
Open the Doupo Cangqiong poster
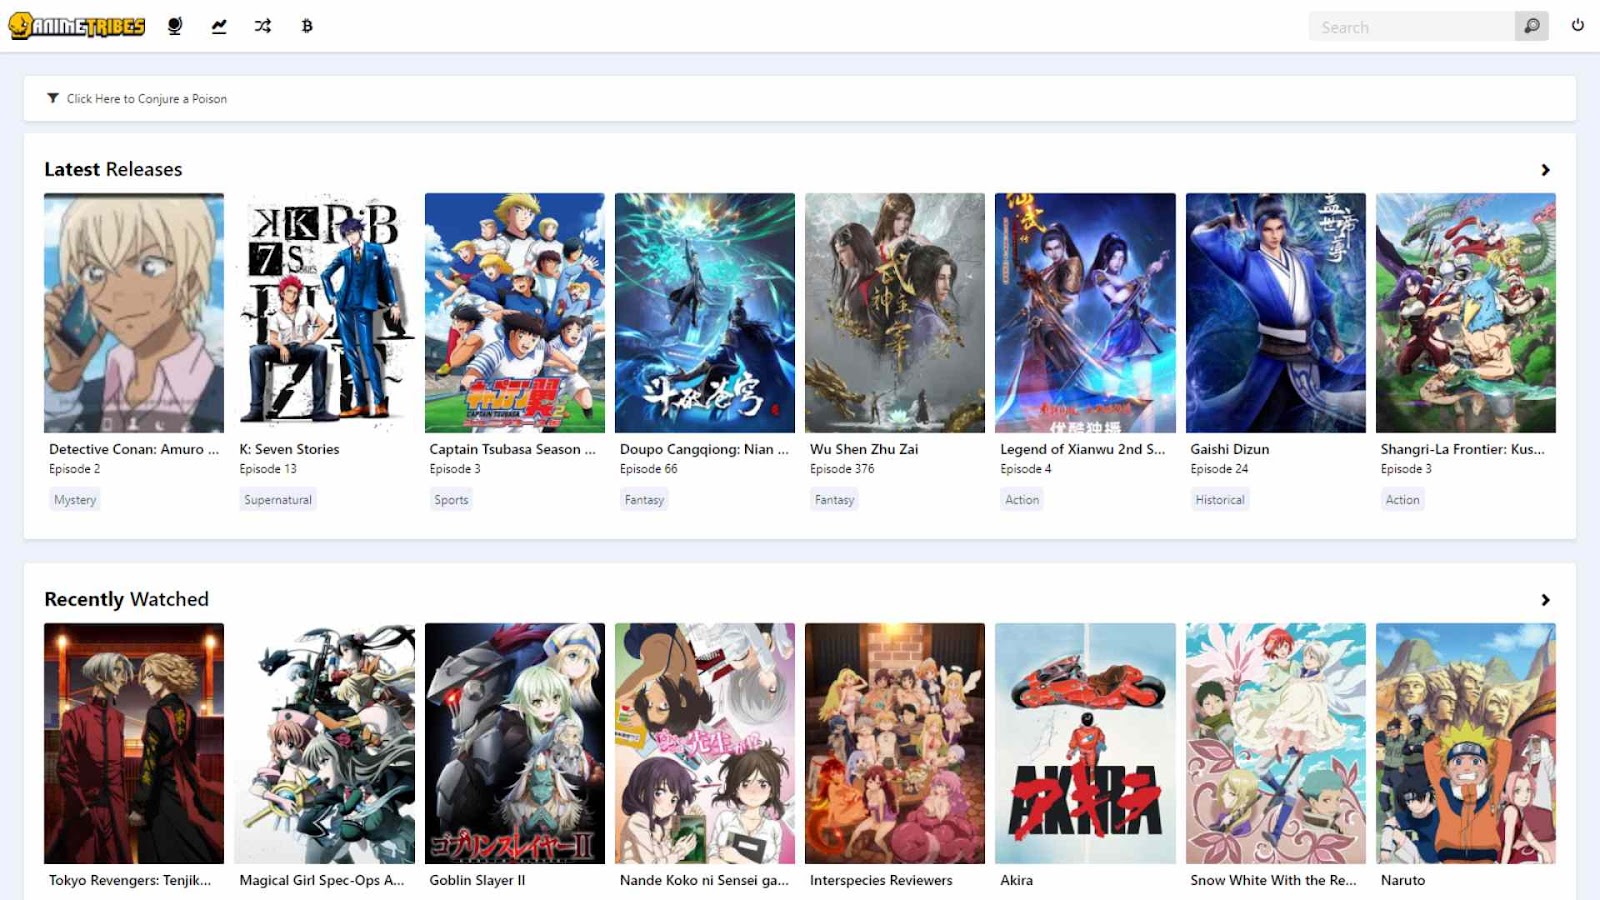(x=705, y=313)
